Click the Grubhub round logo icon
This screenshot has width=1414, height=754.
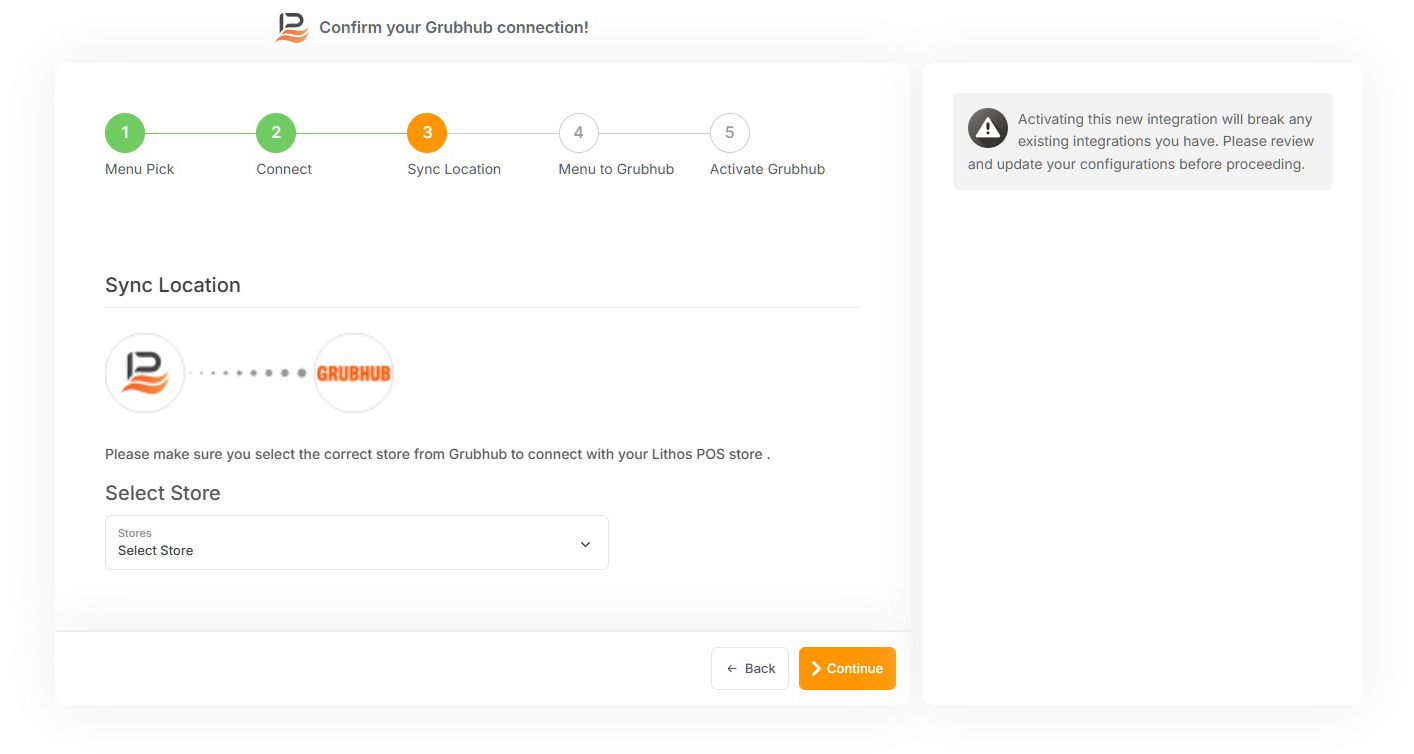click(354, 373)
